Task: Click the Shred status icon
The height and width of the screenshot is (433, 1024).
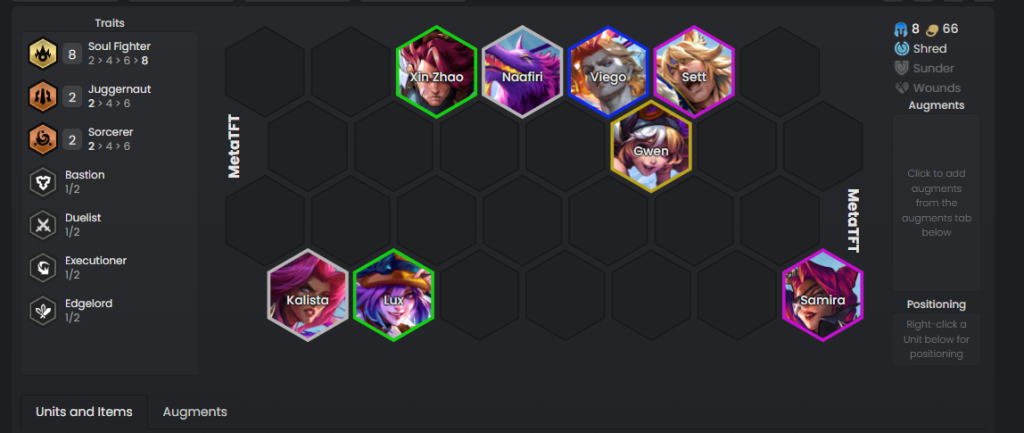Action: (x=902, y=48)
